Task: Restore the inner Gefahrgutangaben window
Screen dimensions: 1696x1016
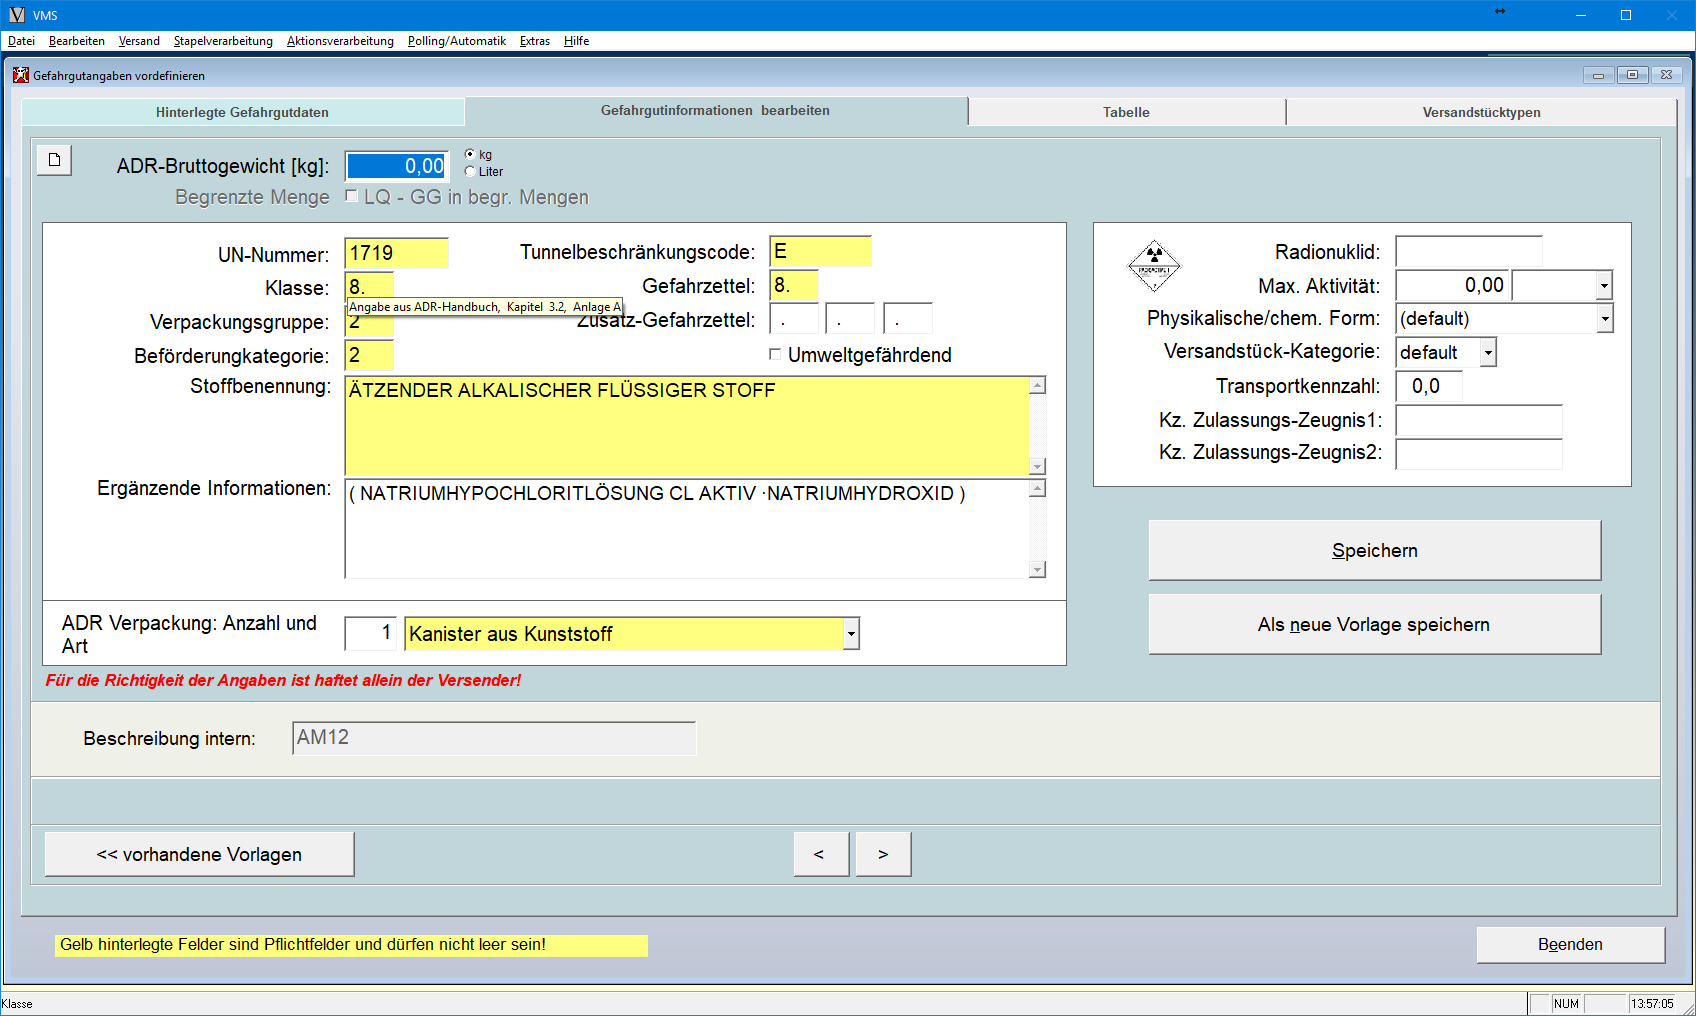Action: (1632, 75)
